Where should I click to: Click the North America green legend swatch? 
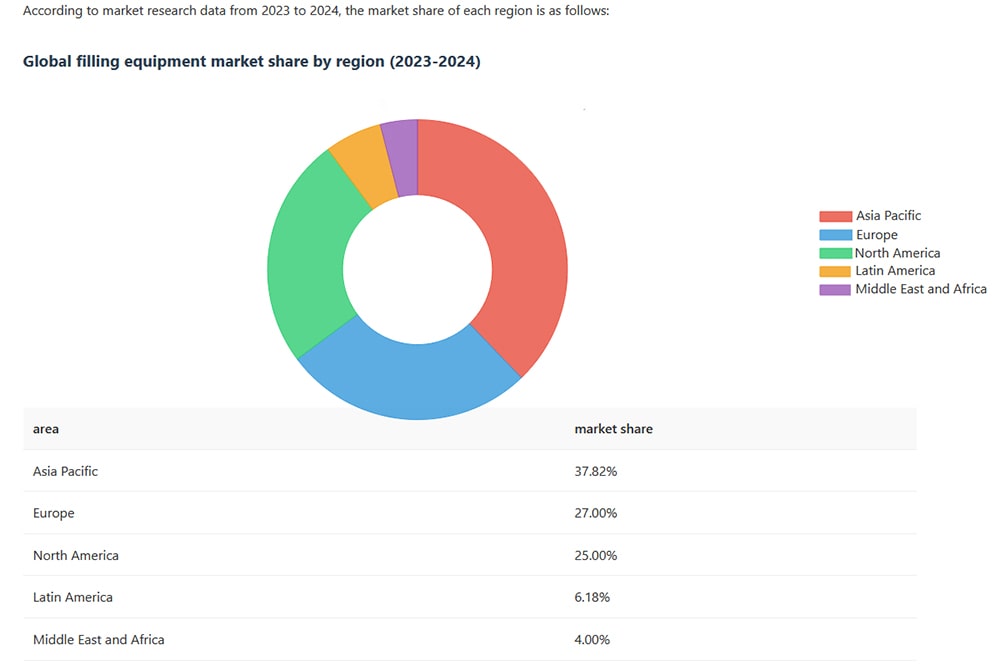click(x=835, y=253)
